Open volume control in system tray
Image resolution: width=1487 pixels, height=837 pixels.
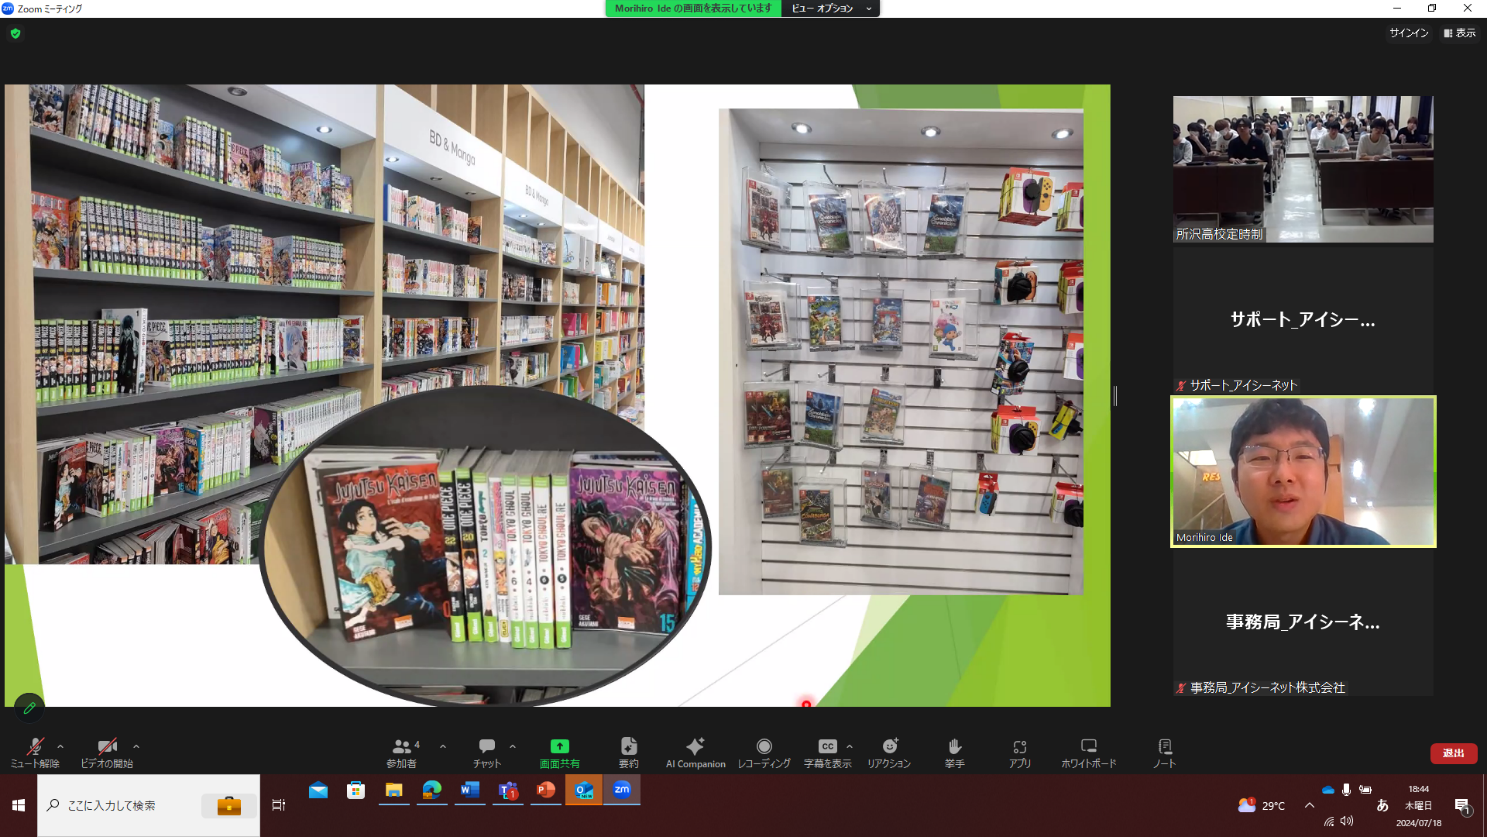tap(1347, 821)
